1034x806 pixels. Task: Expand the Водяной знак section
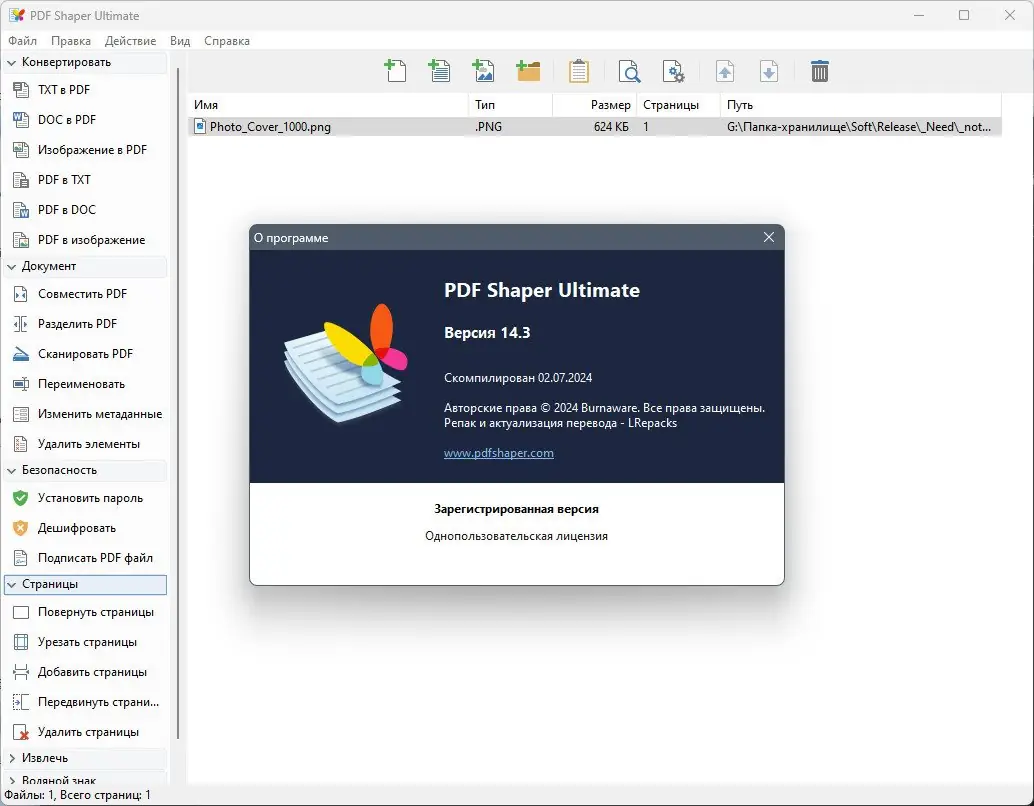[12, 781]
